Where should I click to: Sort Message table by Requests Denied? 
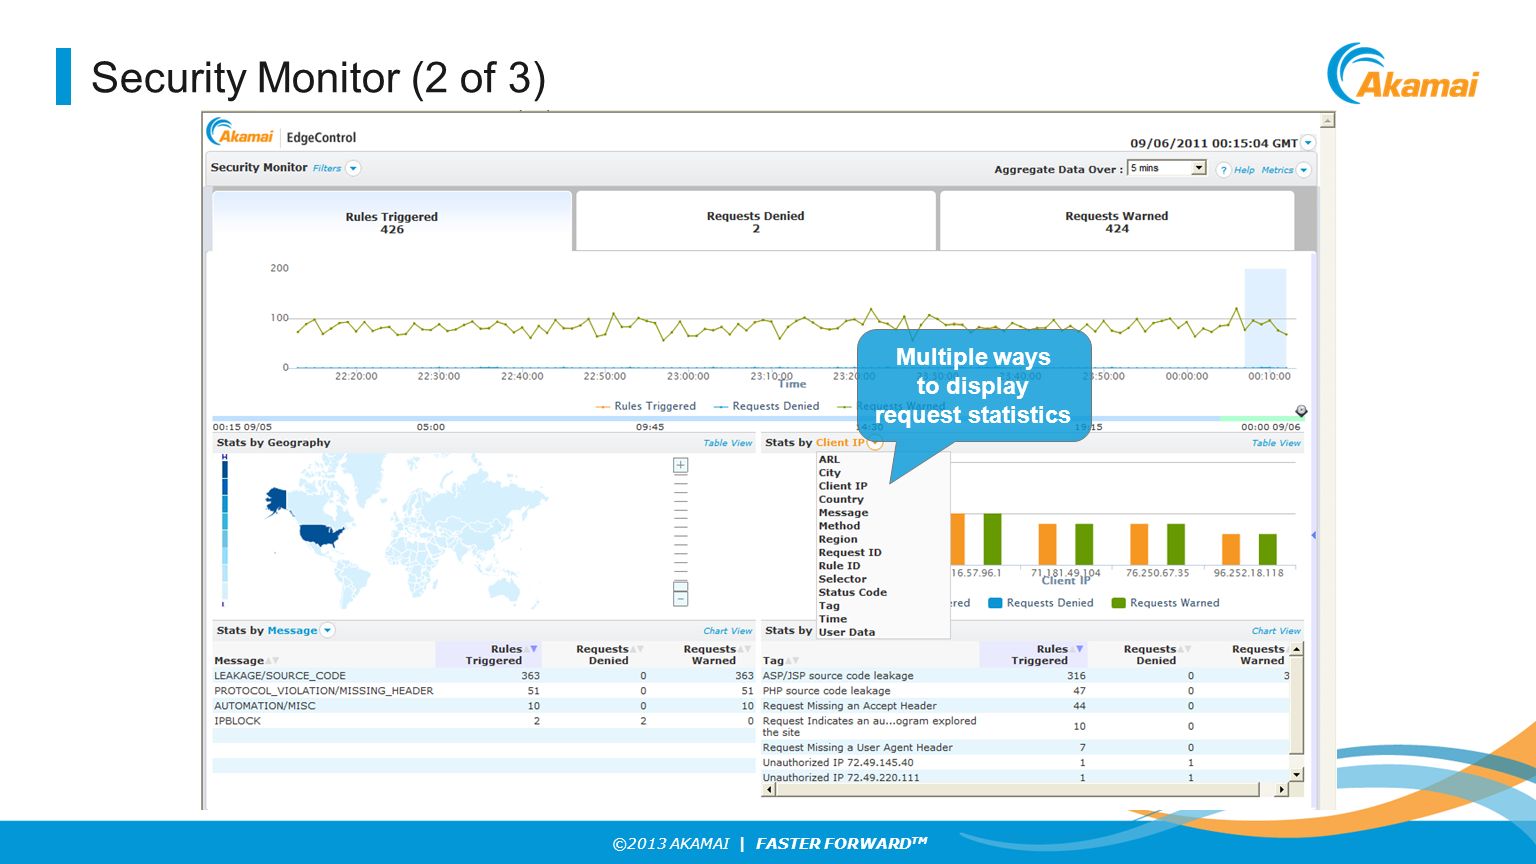[x=608, y=655]
